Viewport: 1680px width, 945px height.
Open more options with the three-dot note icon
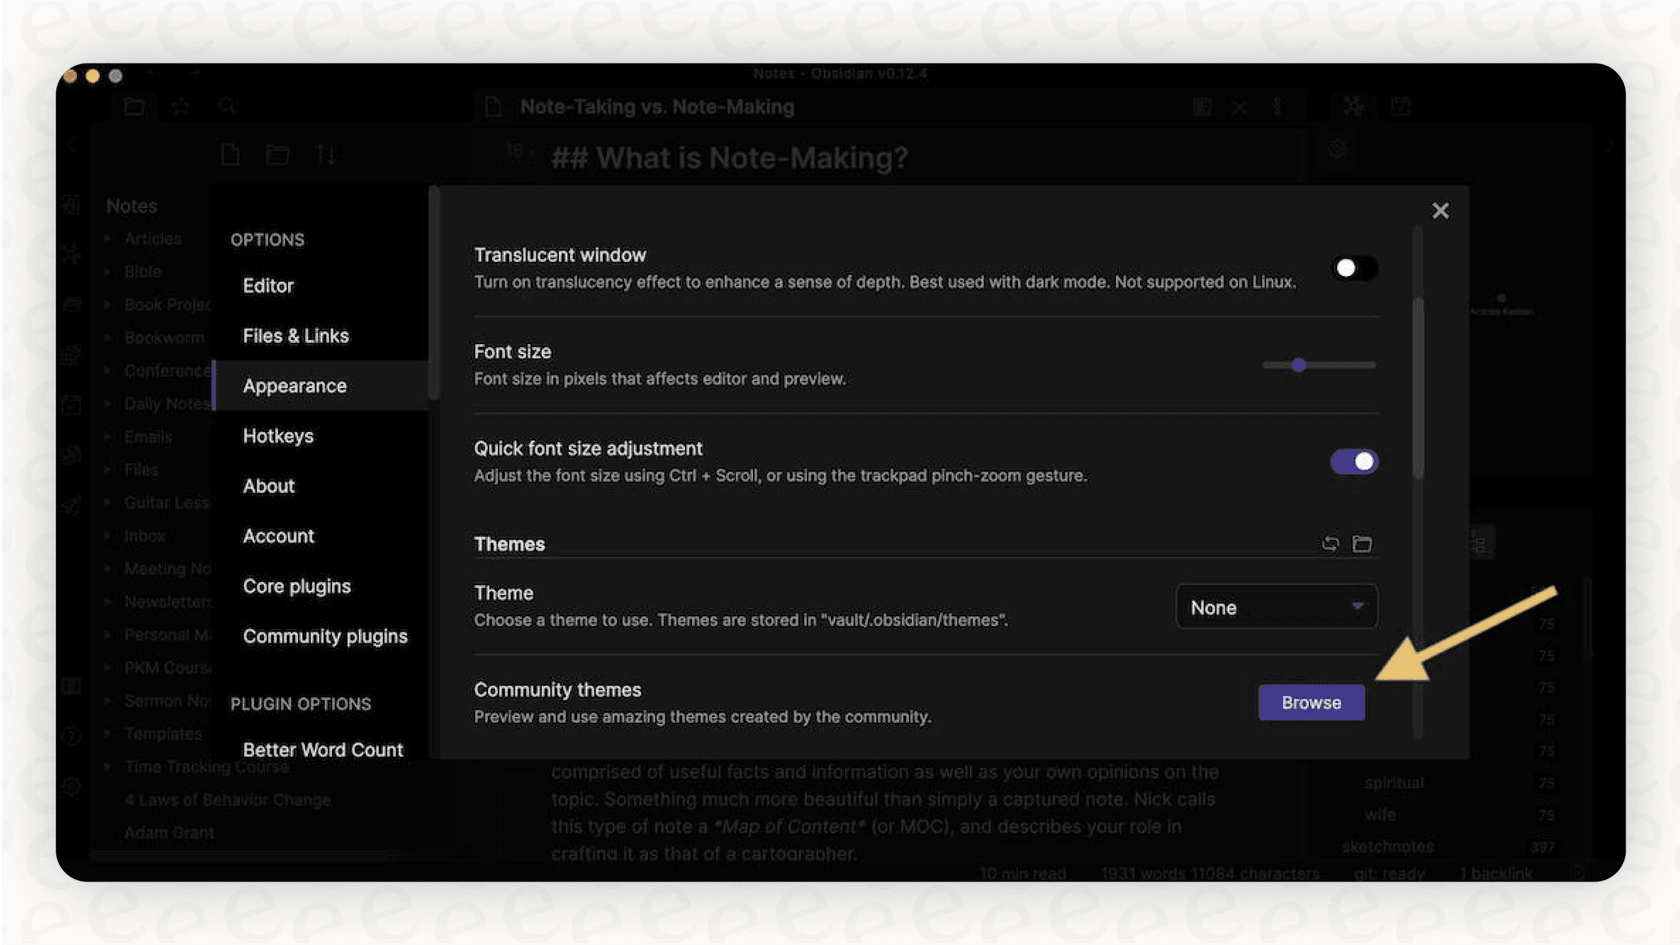pos(1277,107)
